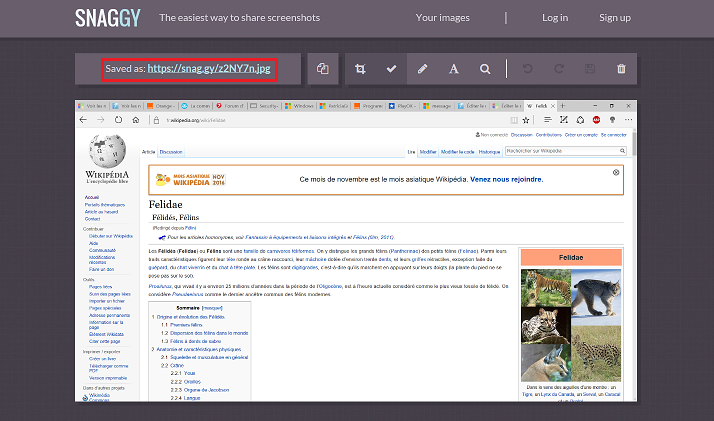Screen dimensions: 714x421
Task: Open the Sign up page
Action: [x=614, y=17]
